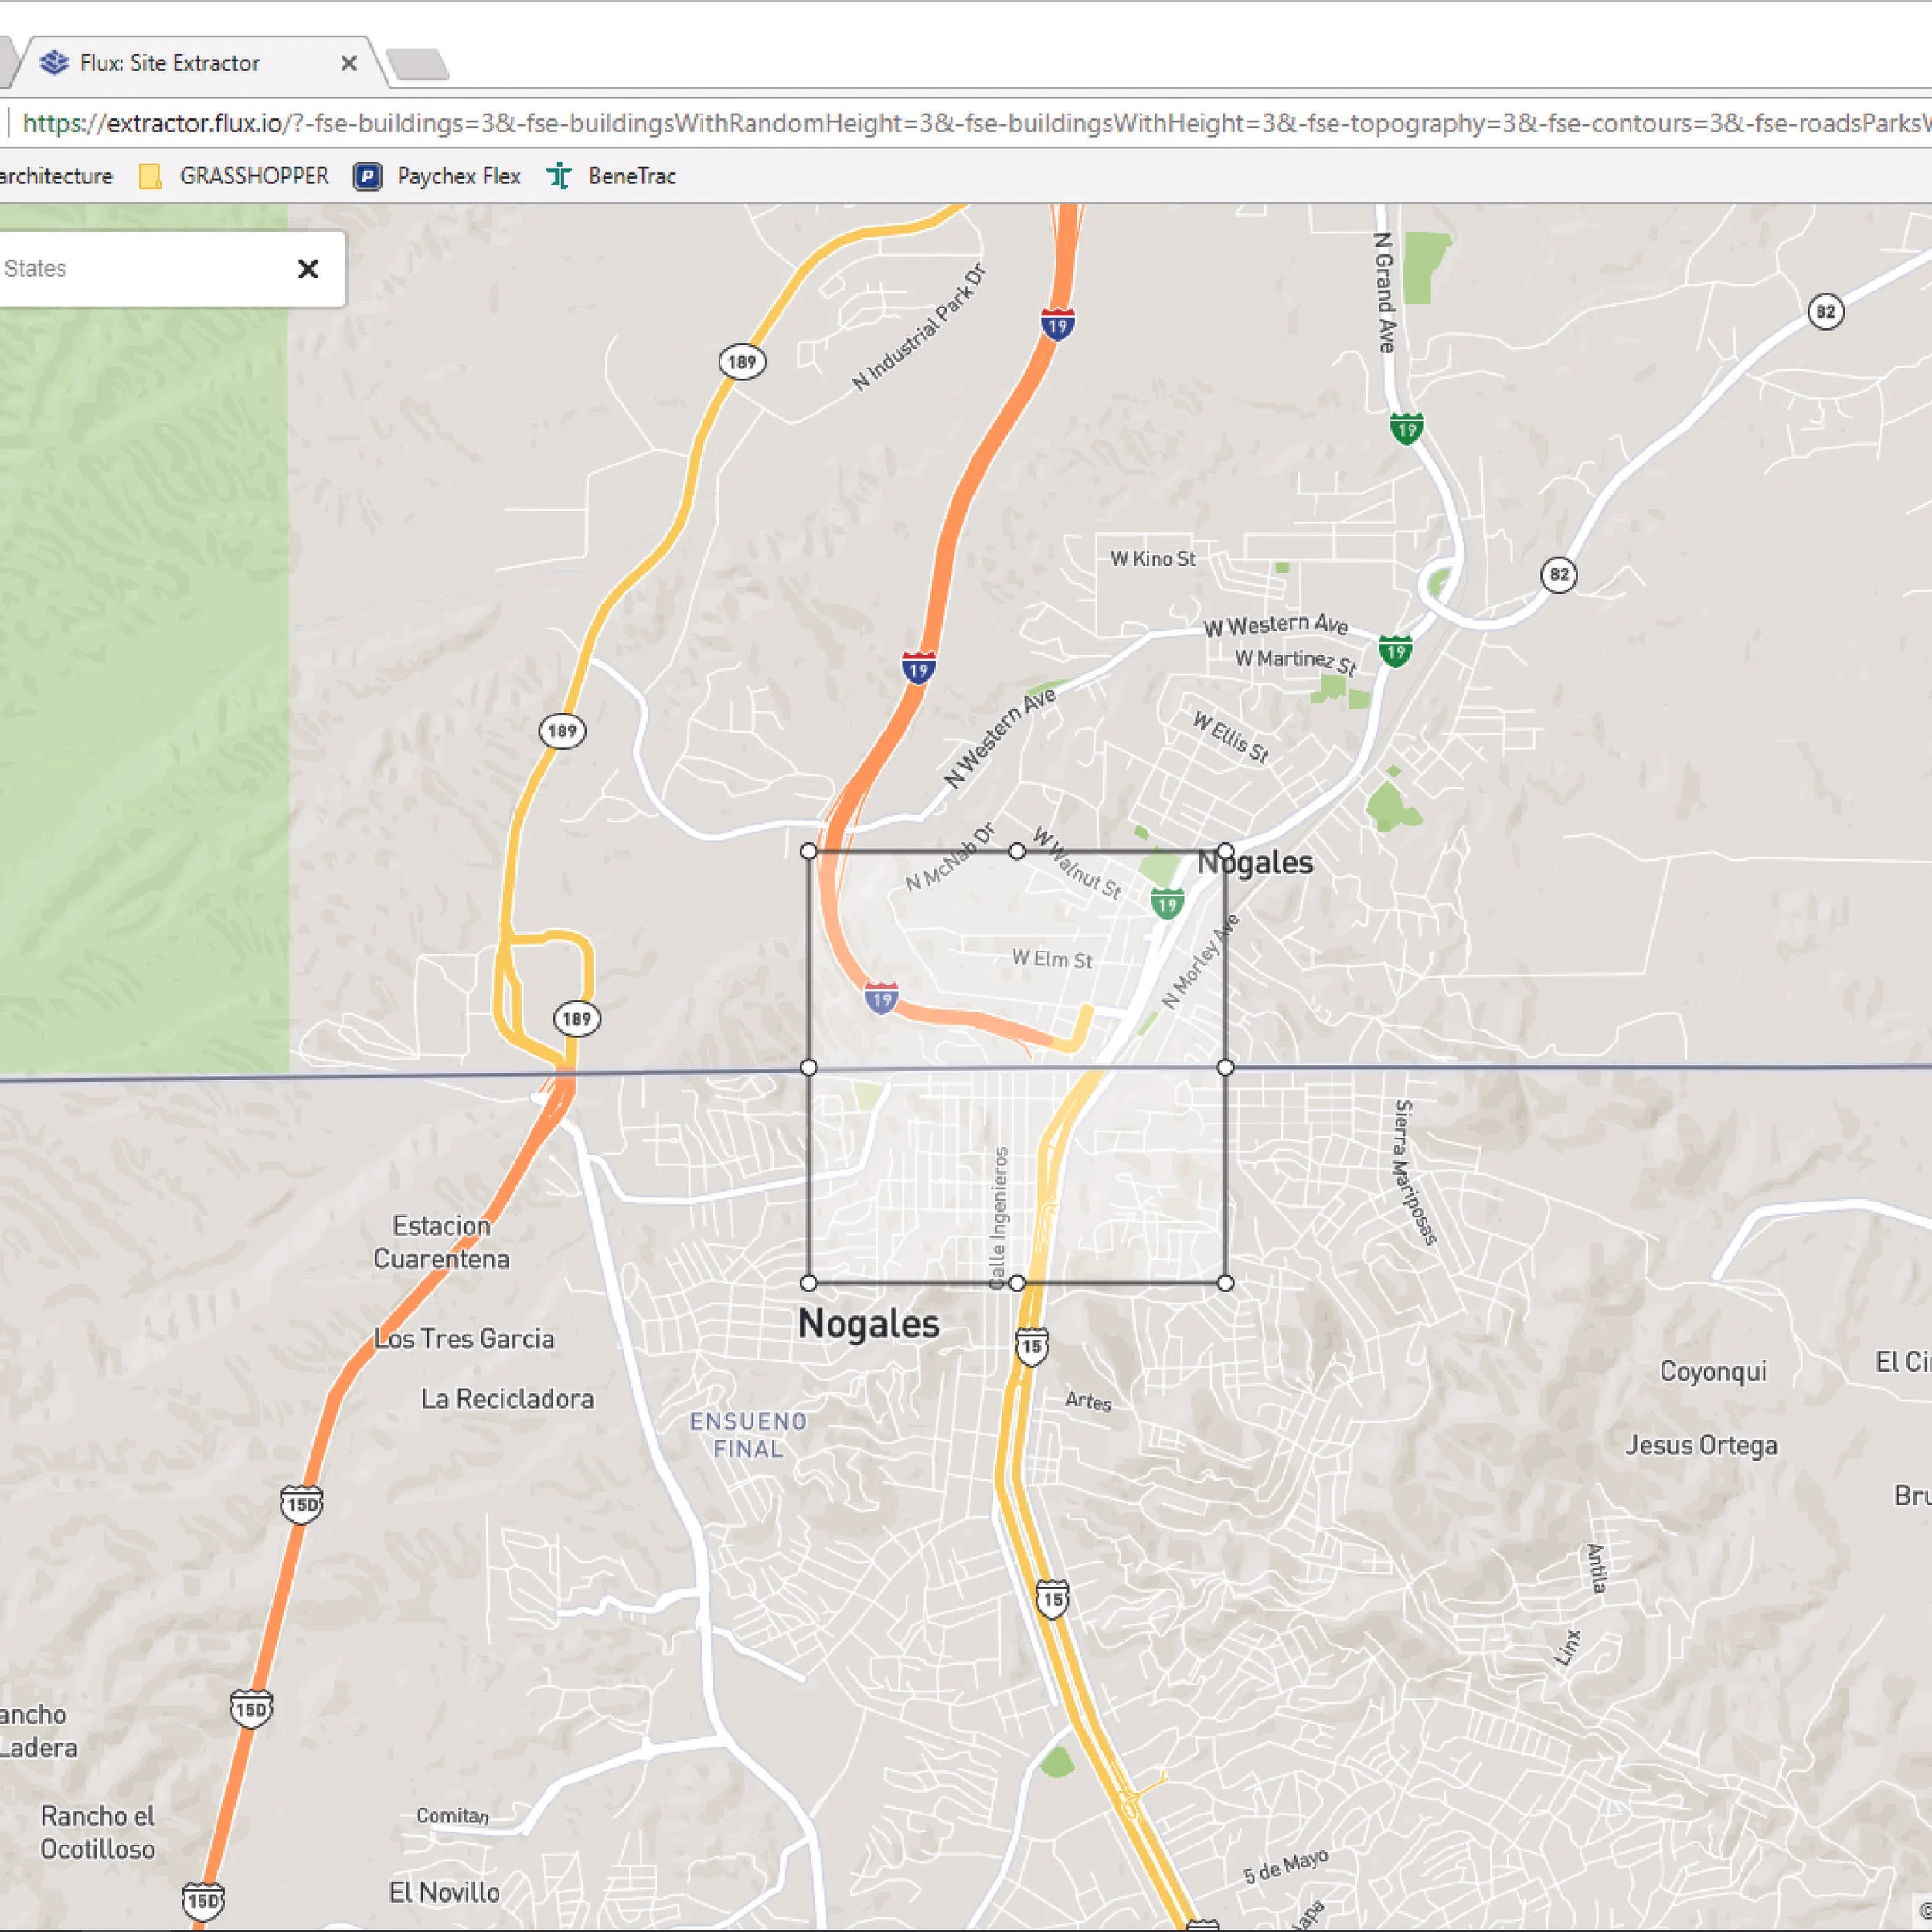Click the bottom-middle handle of the selection box

1017,1283
